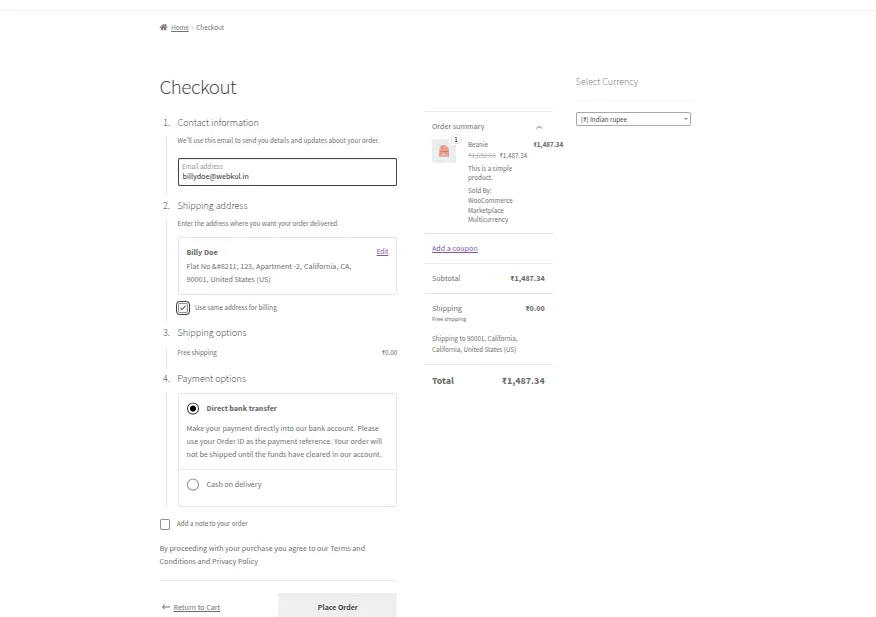Click the Email address input field

click(x=287, y=172)
